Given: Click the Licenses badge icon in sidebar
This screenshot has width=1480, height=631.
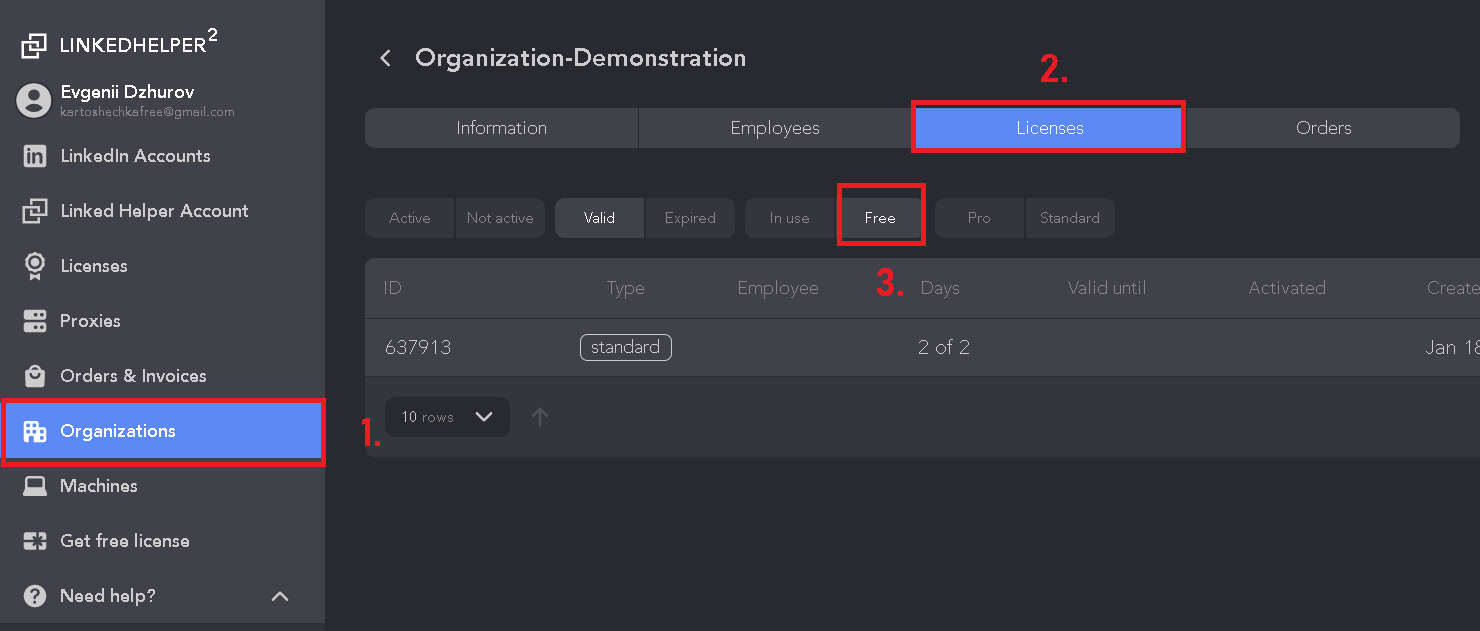Looking at the screenshot, I should 35,266.
